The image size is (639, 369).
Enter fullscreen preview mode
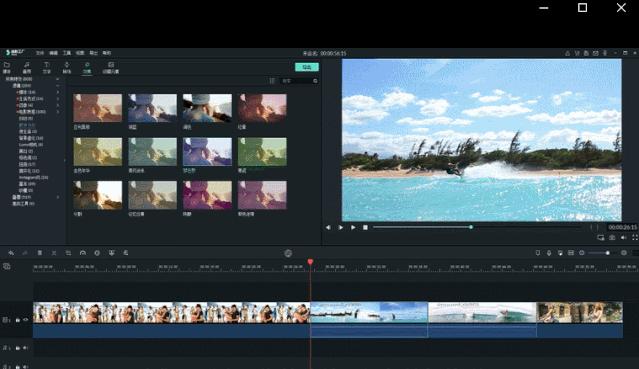[635, 237]
